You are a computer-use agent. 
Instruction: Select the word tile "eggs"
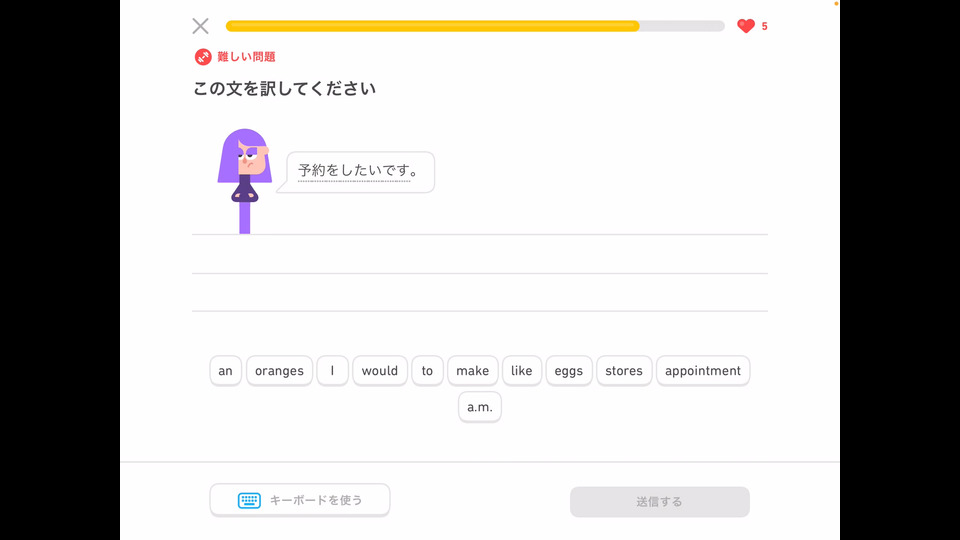click(569, 370)
